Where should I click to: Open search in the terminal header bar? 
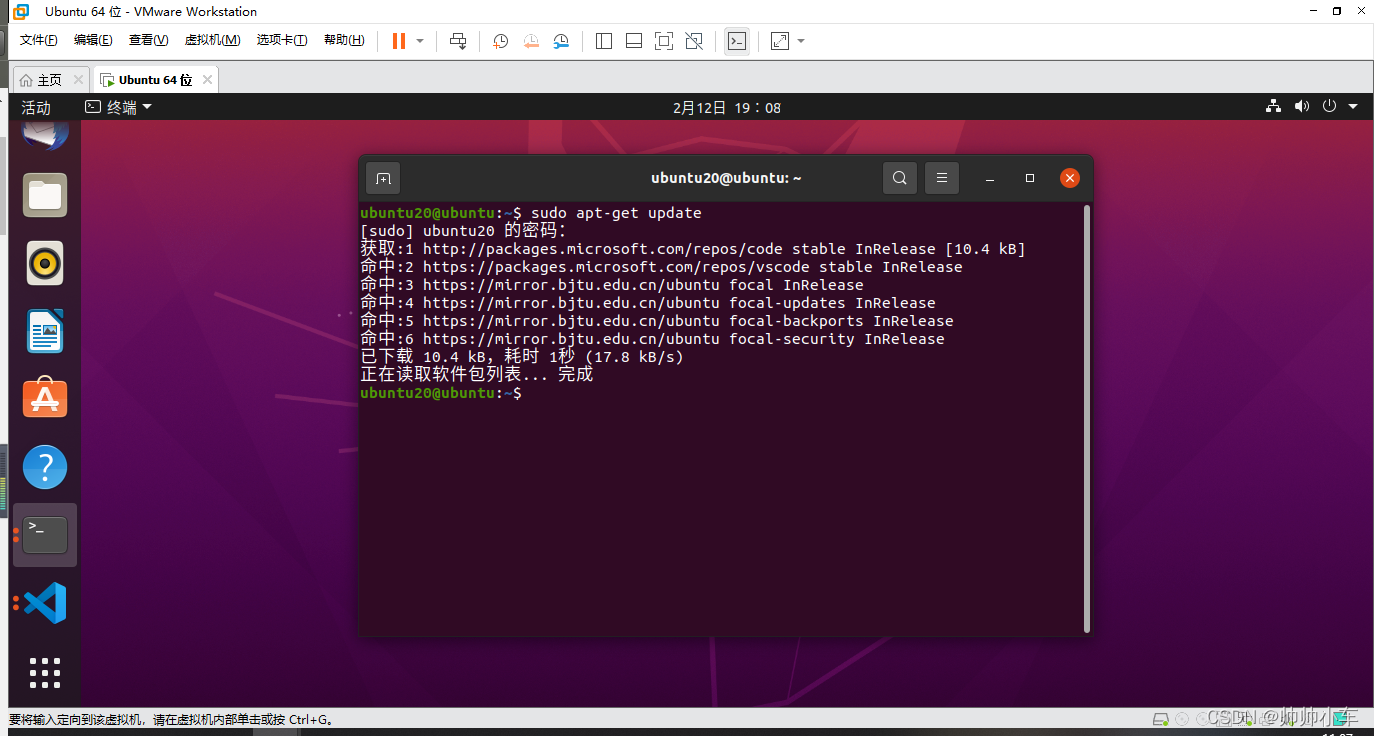900,178
